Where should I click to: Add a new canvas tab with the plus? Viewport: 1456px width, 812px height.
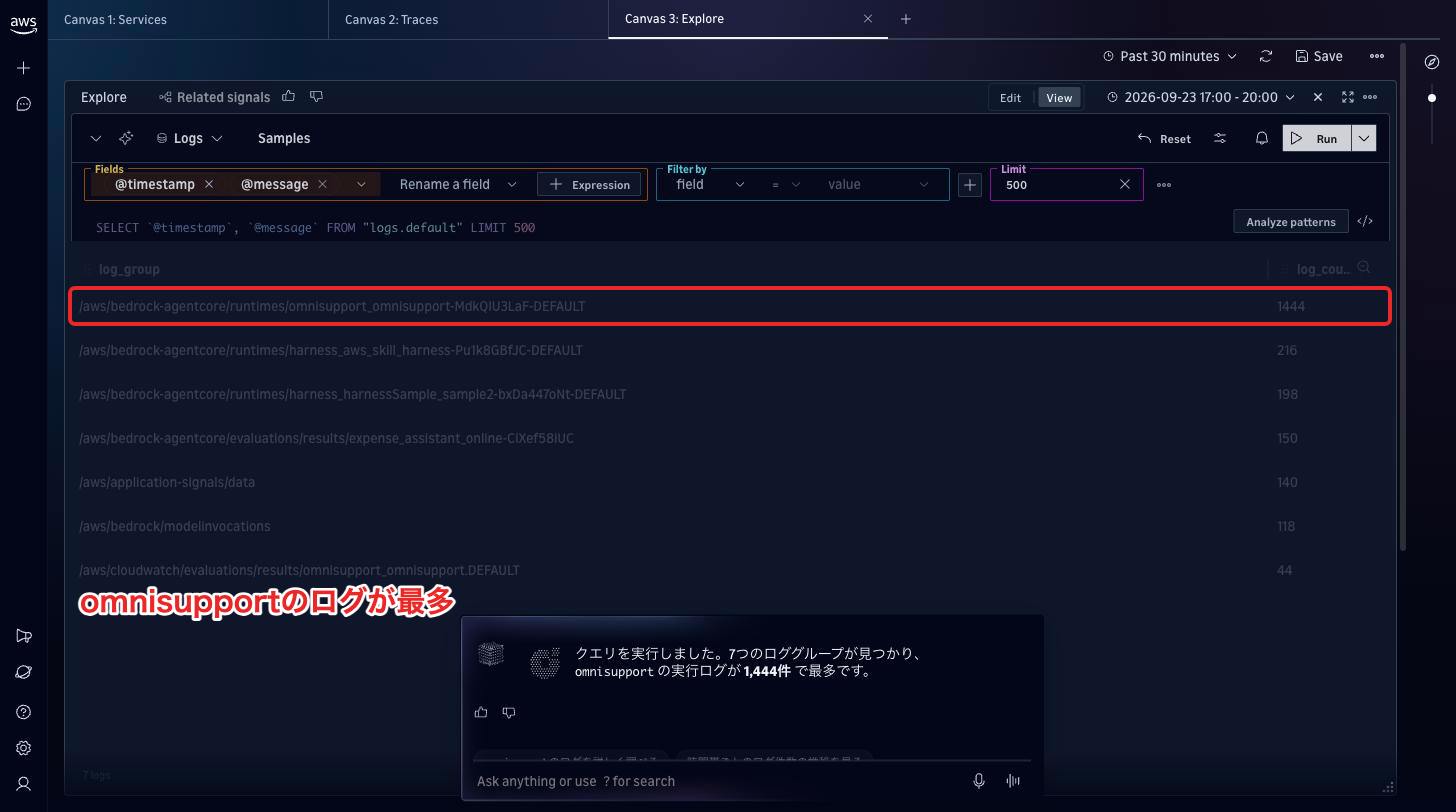point(905,19)
